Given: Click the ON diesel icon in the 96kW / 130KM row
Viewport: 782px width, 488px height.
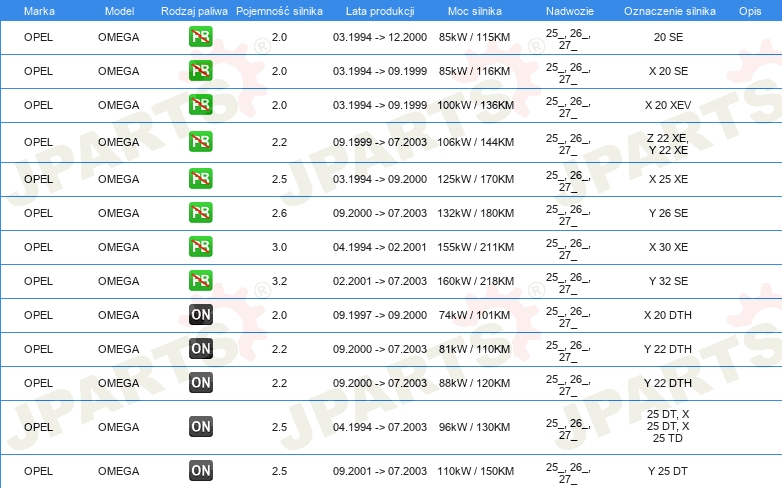Looking at the screenshot, I should [200, 426].
